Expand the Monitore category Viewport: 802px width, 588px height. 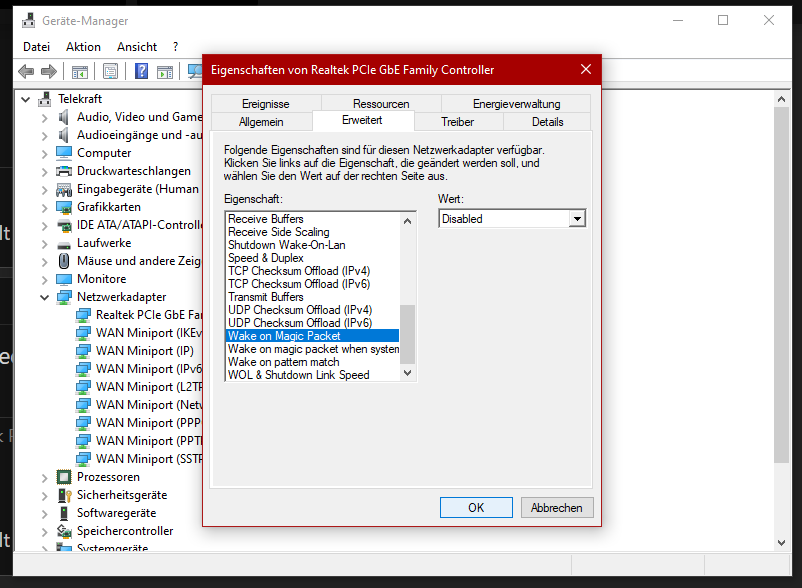coord(44,280)
